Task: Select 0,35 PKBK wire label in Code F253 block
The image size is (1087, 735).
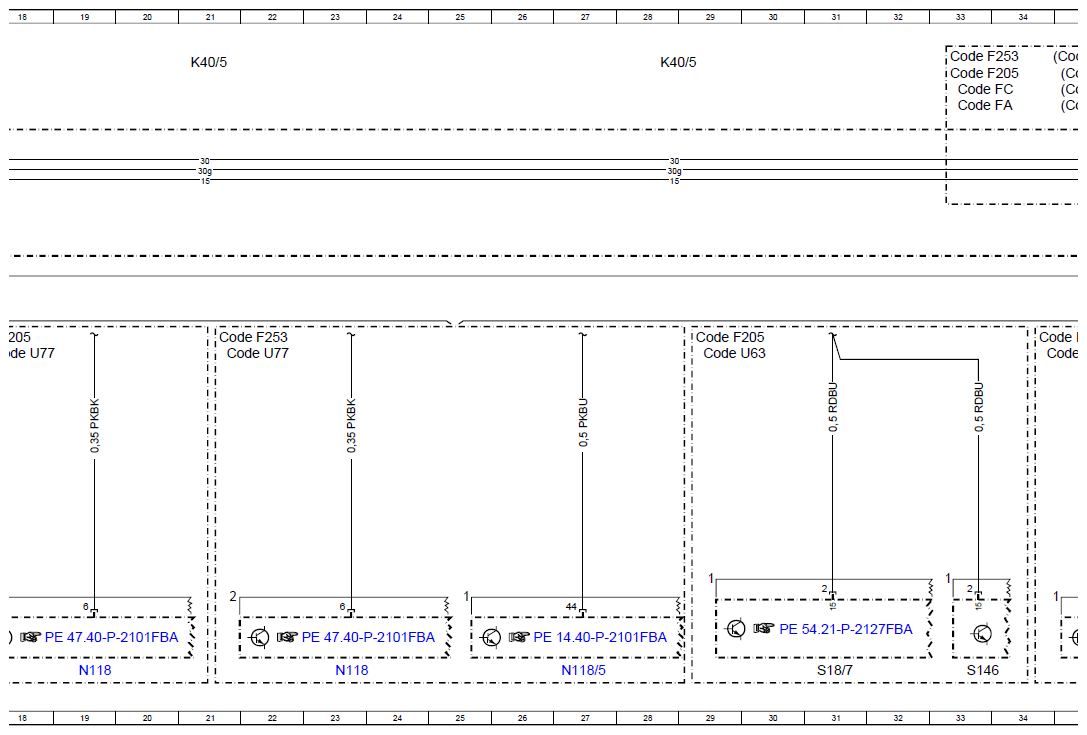Action: click(351, 426)
